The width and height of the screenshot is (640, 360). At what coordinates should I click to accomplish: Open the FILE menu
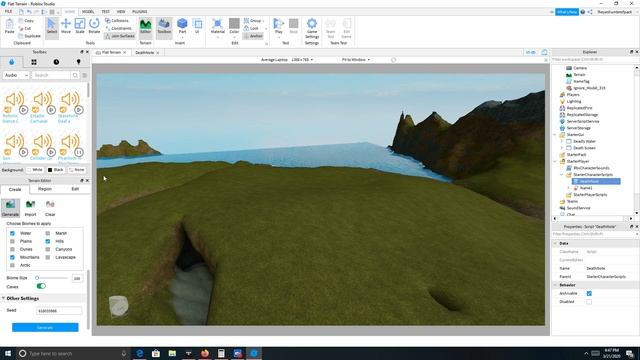point(8,12)
